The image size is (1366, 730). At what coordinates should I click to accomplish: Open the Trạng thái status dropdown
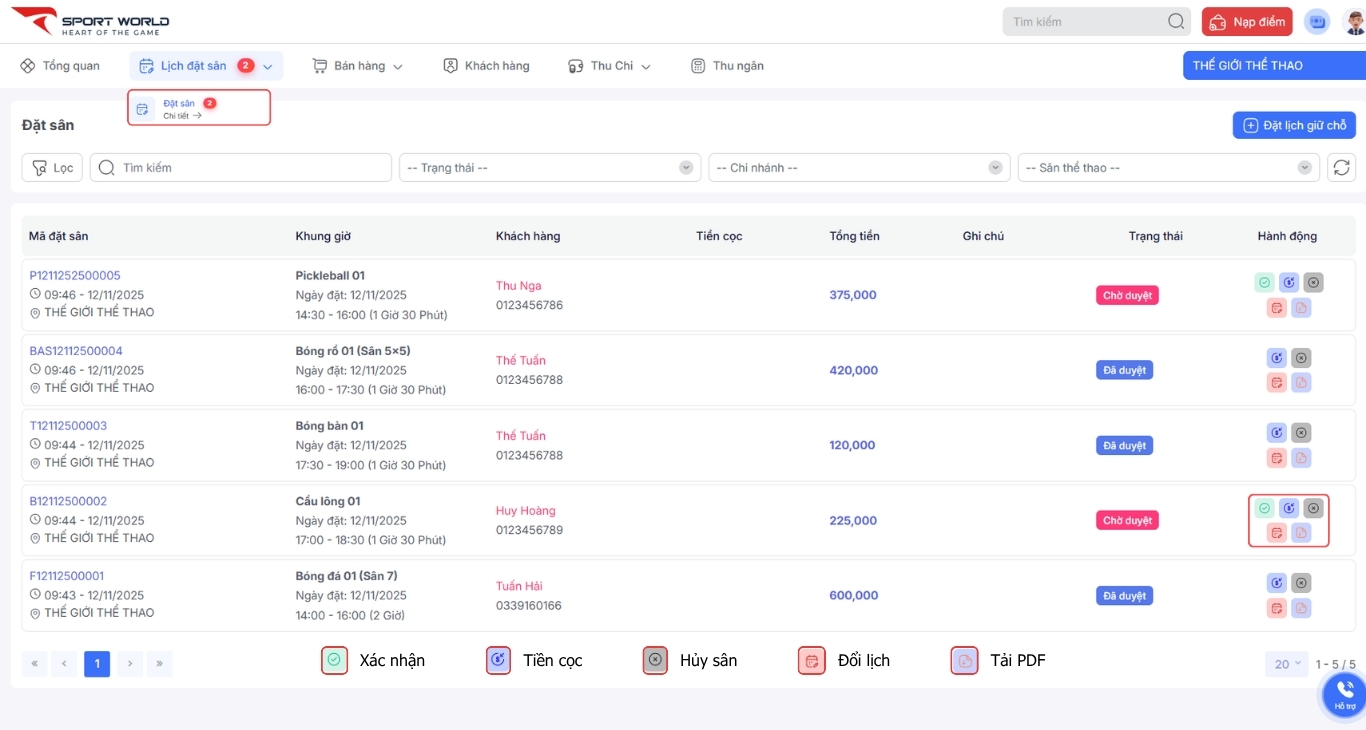pos(549,168)
